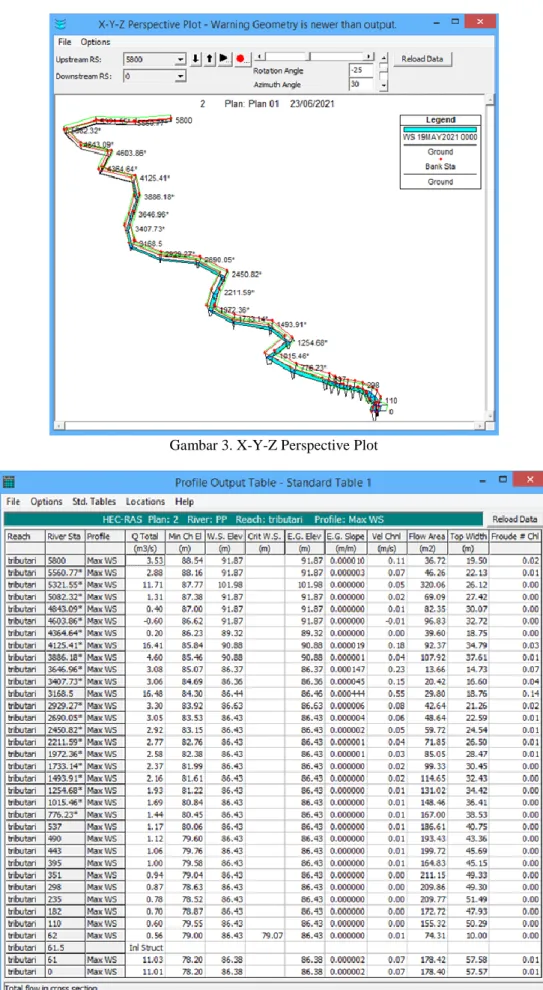Click the Q Total column header
Viewport: 543px width, 990px height.
(145, 536)
